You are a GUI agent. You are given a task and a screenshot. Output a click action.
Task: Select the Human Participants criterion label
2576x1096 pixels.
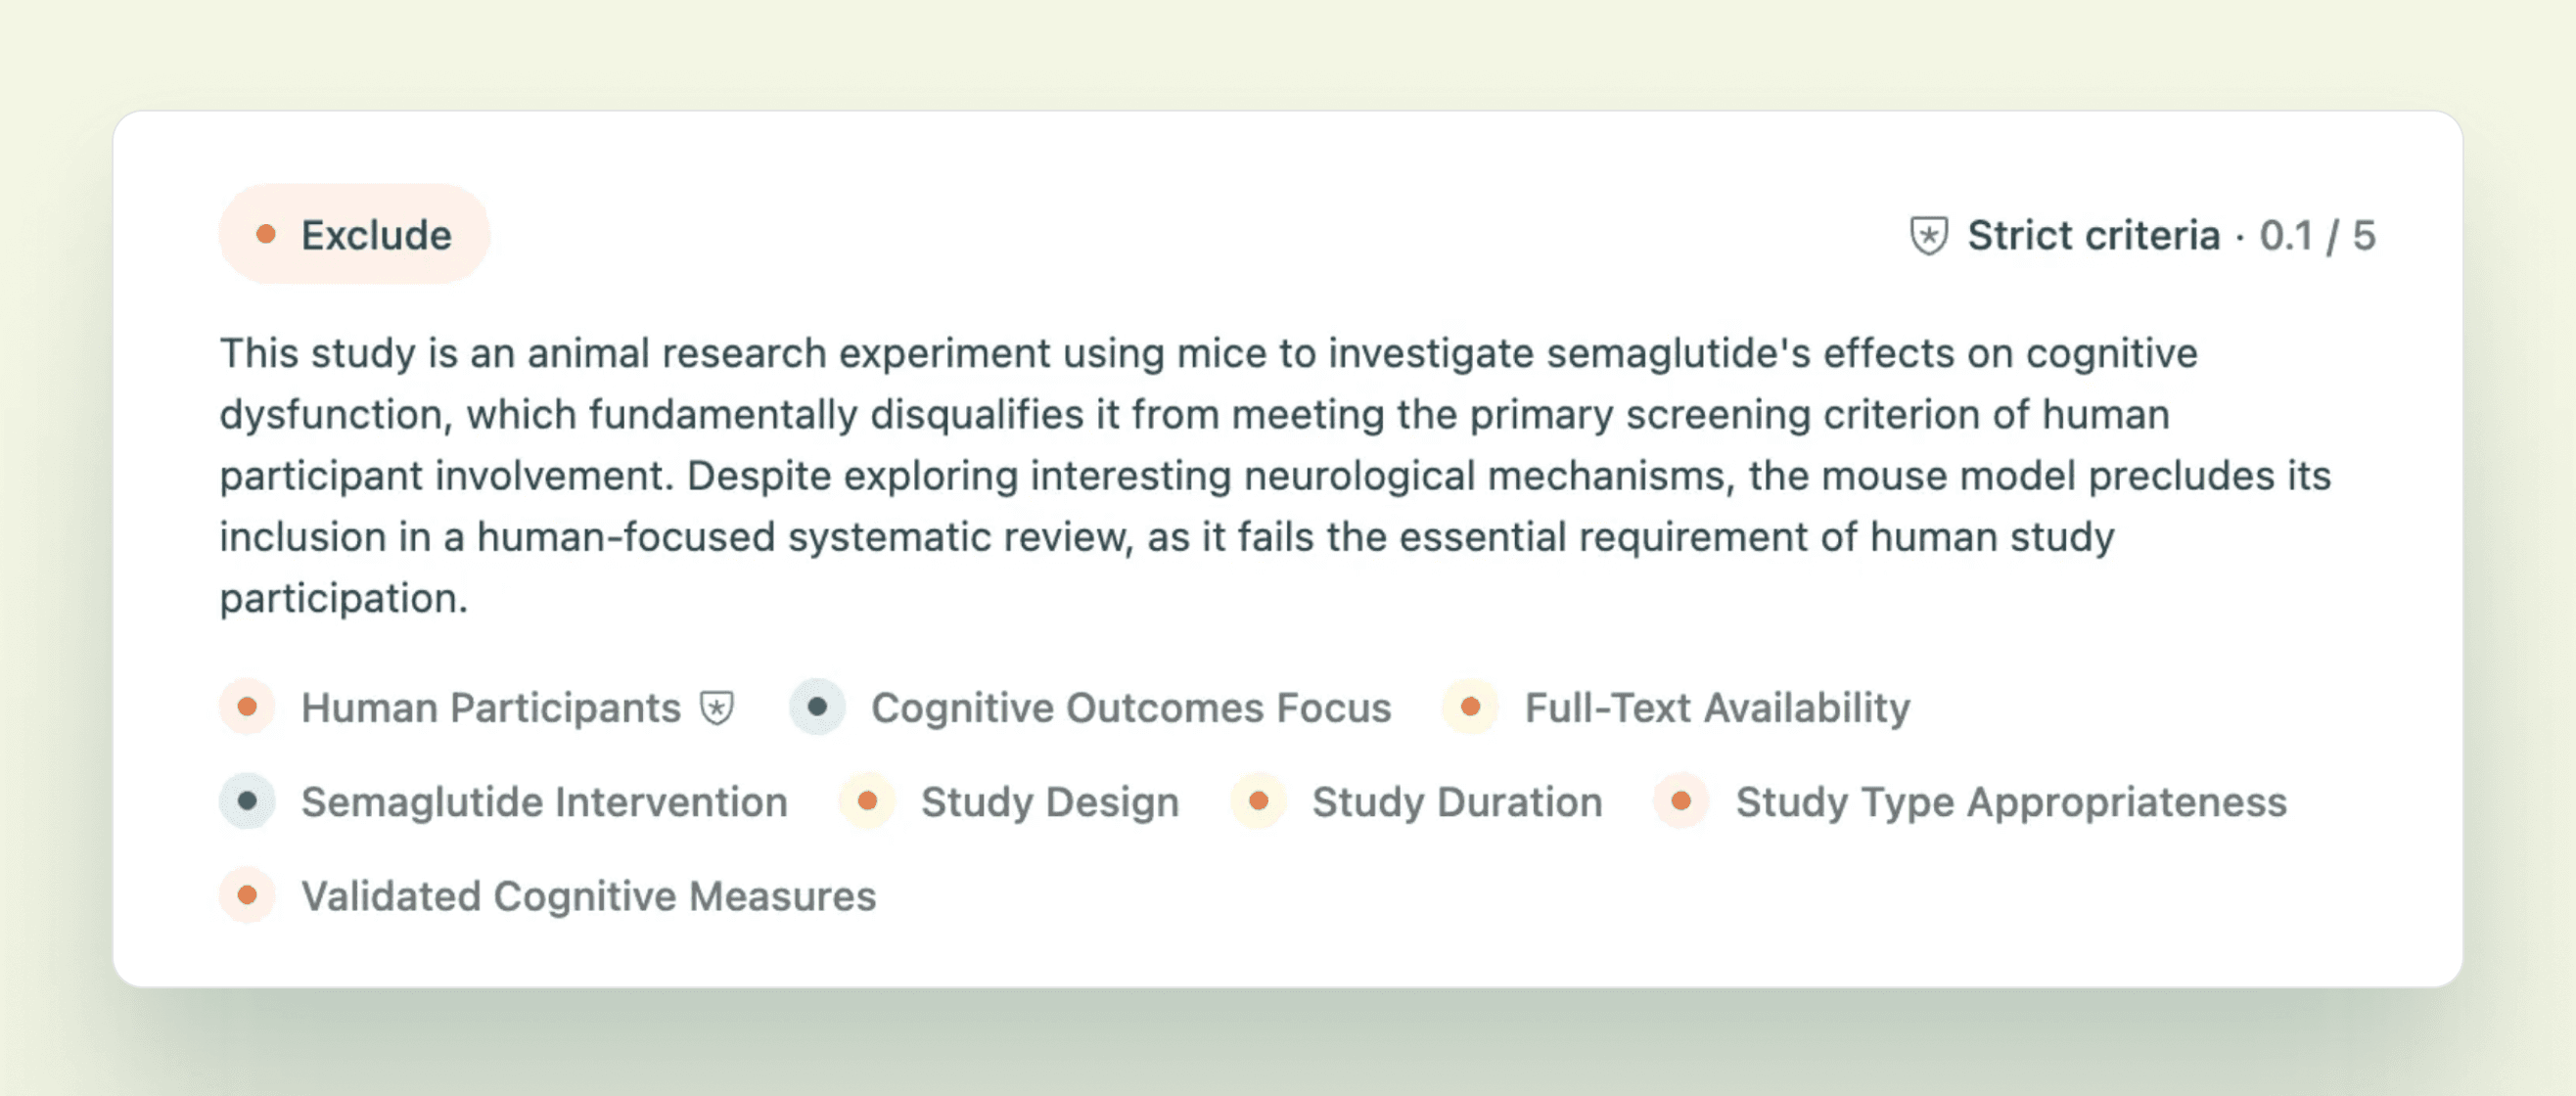(x=490, y=708)
